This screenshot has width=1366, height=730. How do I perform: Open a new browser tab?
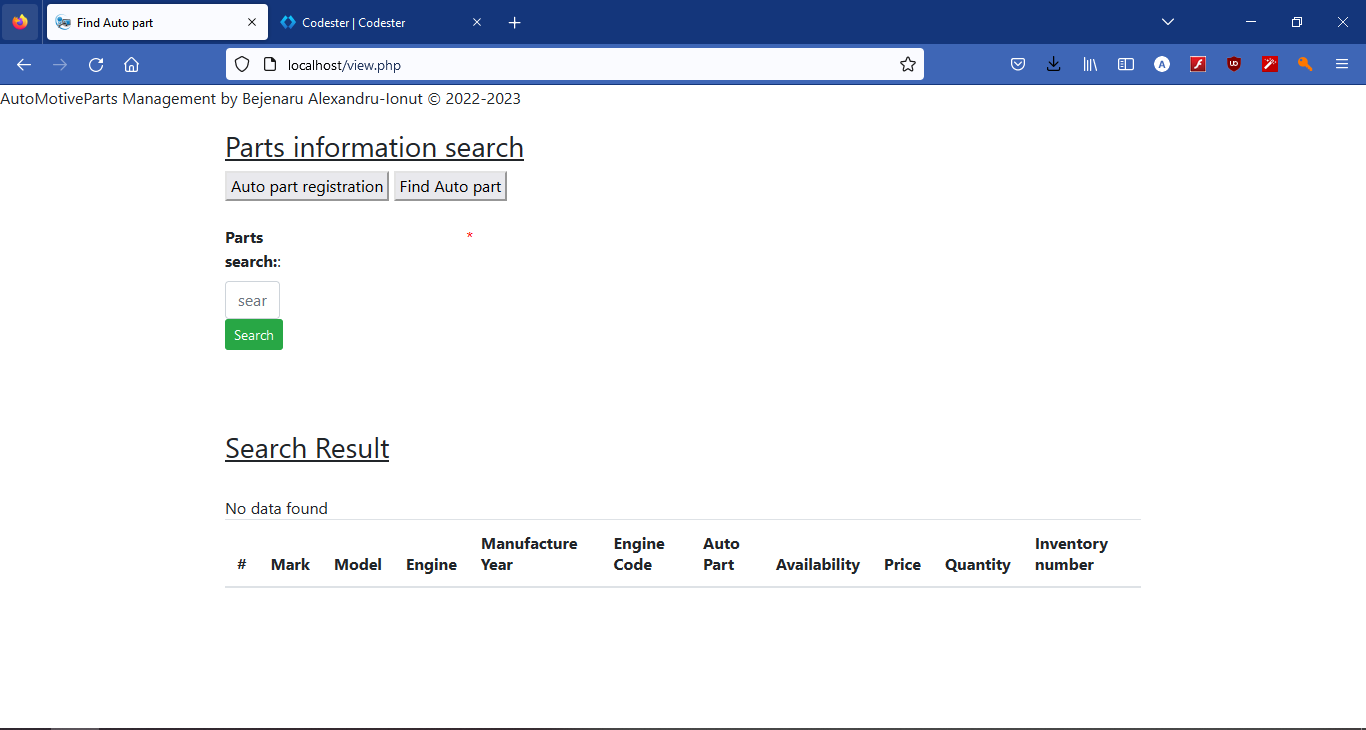tap(515, 22)
